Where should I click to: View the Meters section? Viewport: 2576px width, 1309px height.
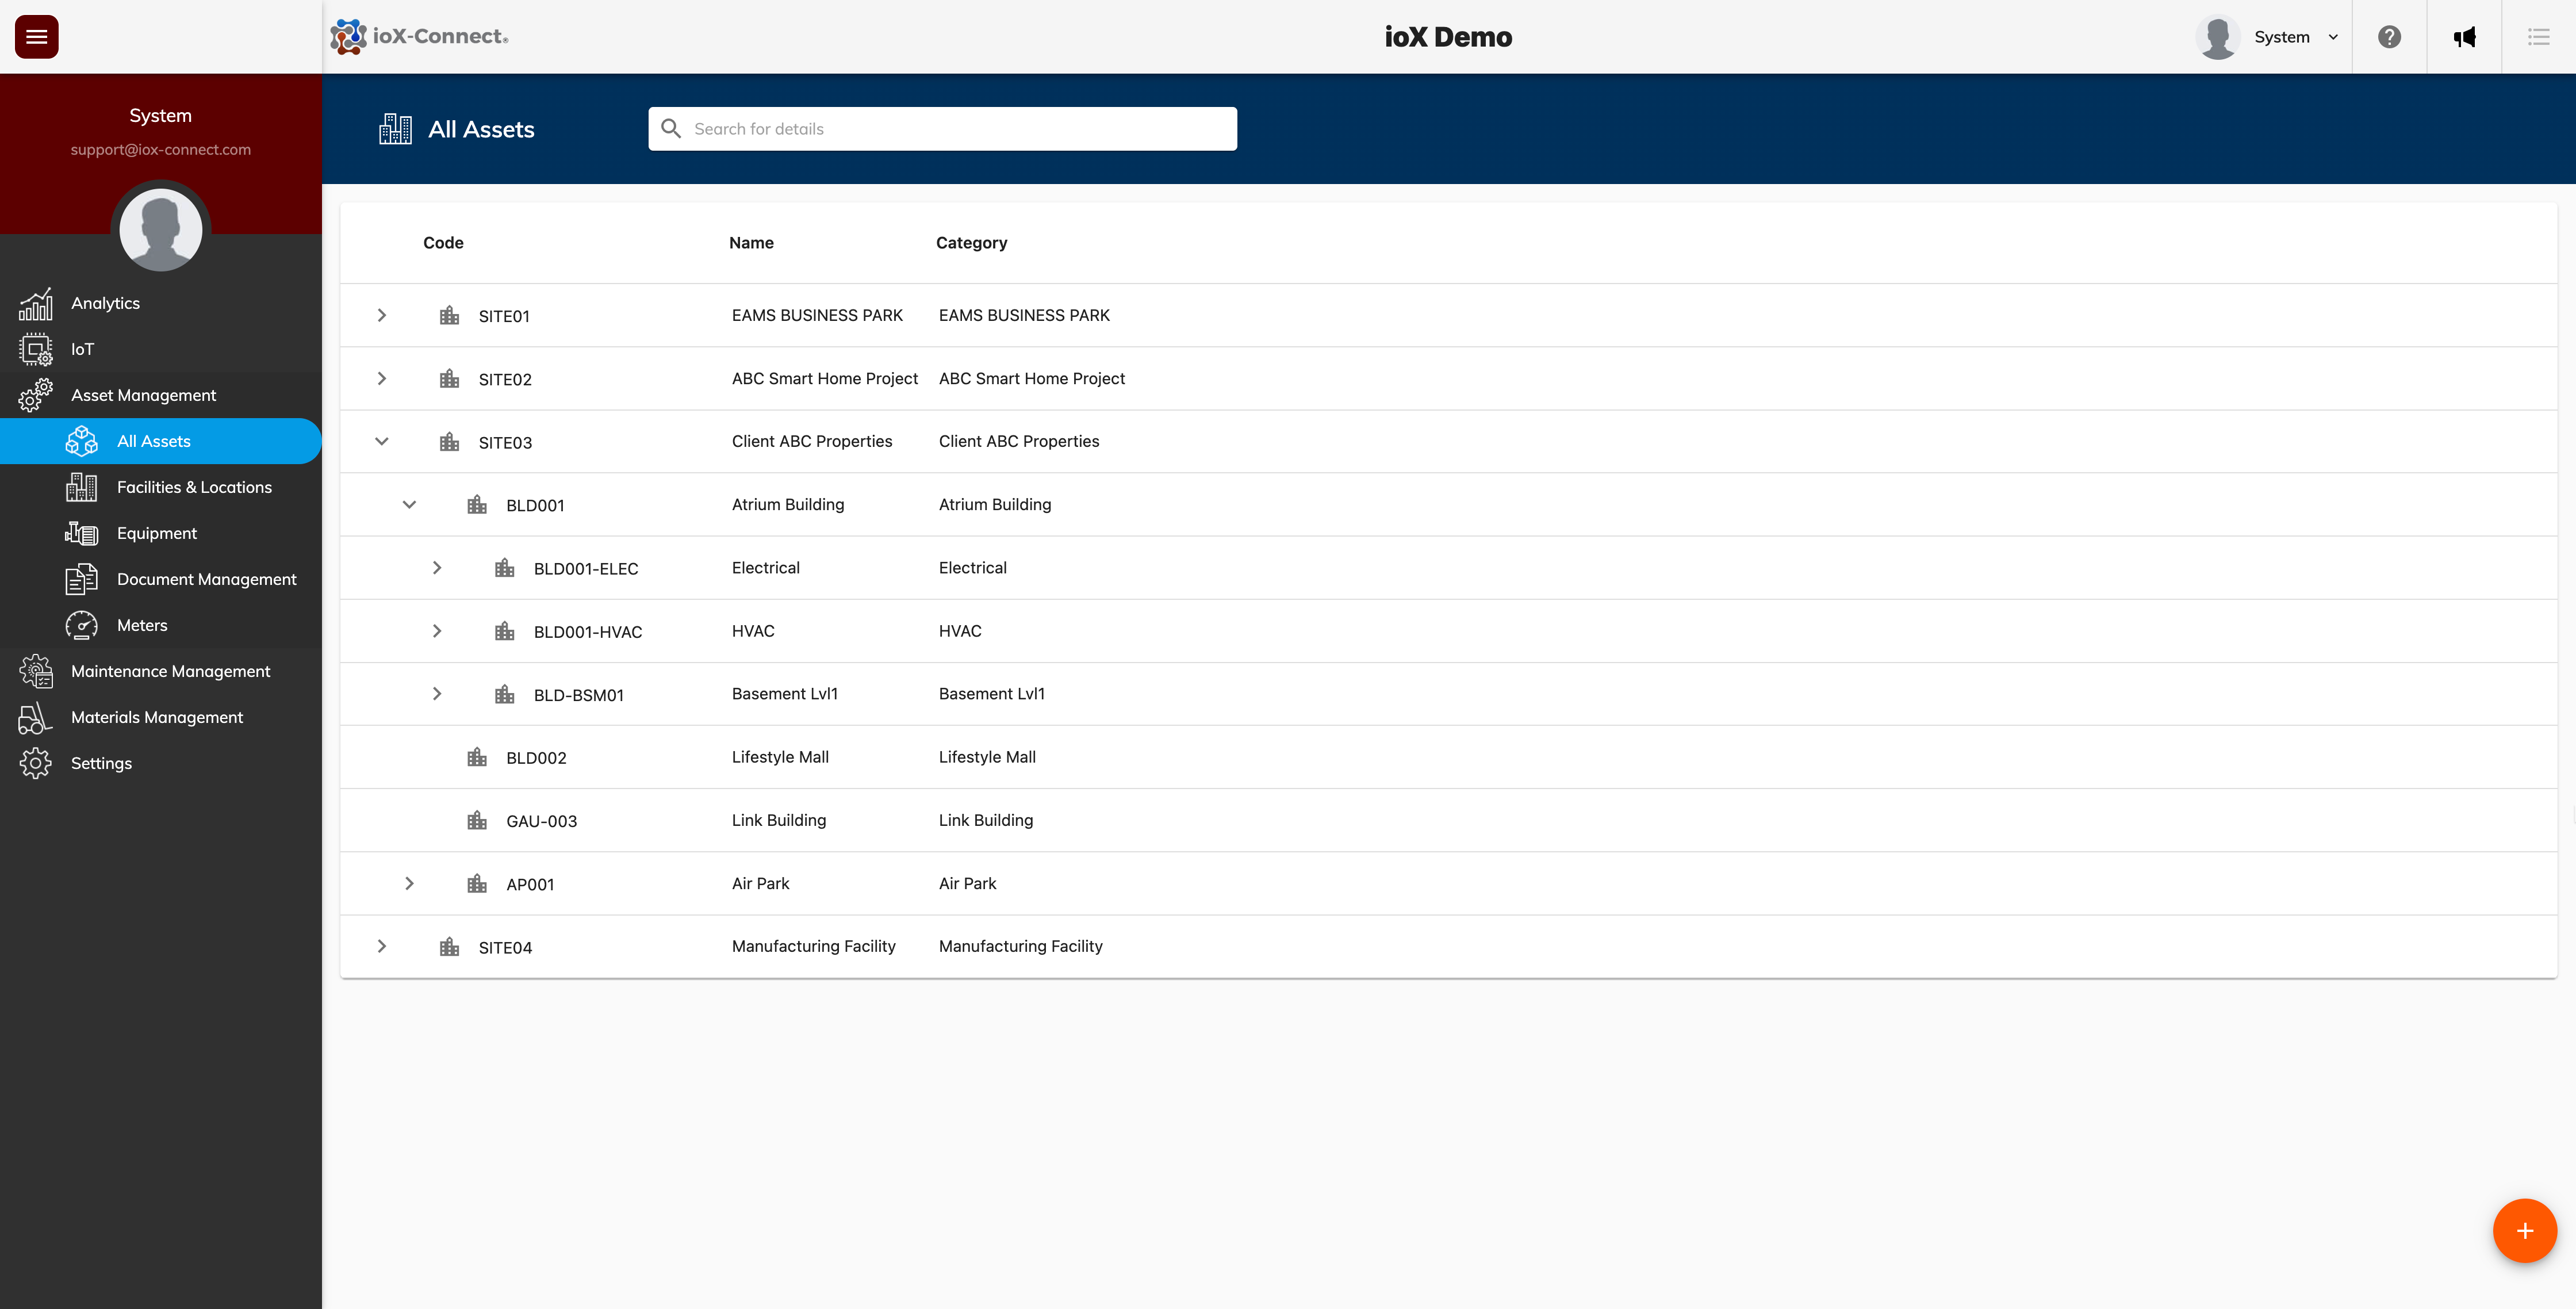(141, 625)
